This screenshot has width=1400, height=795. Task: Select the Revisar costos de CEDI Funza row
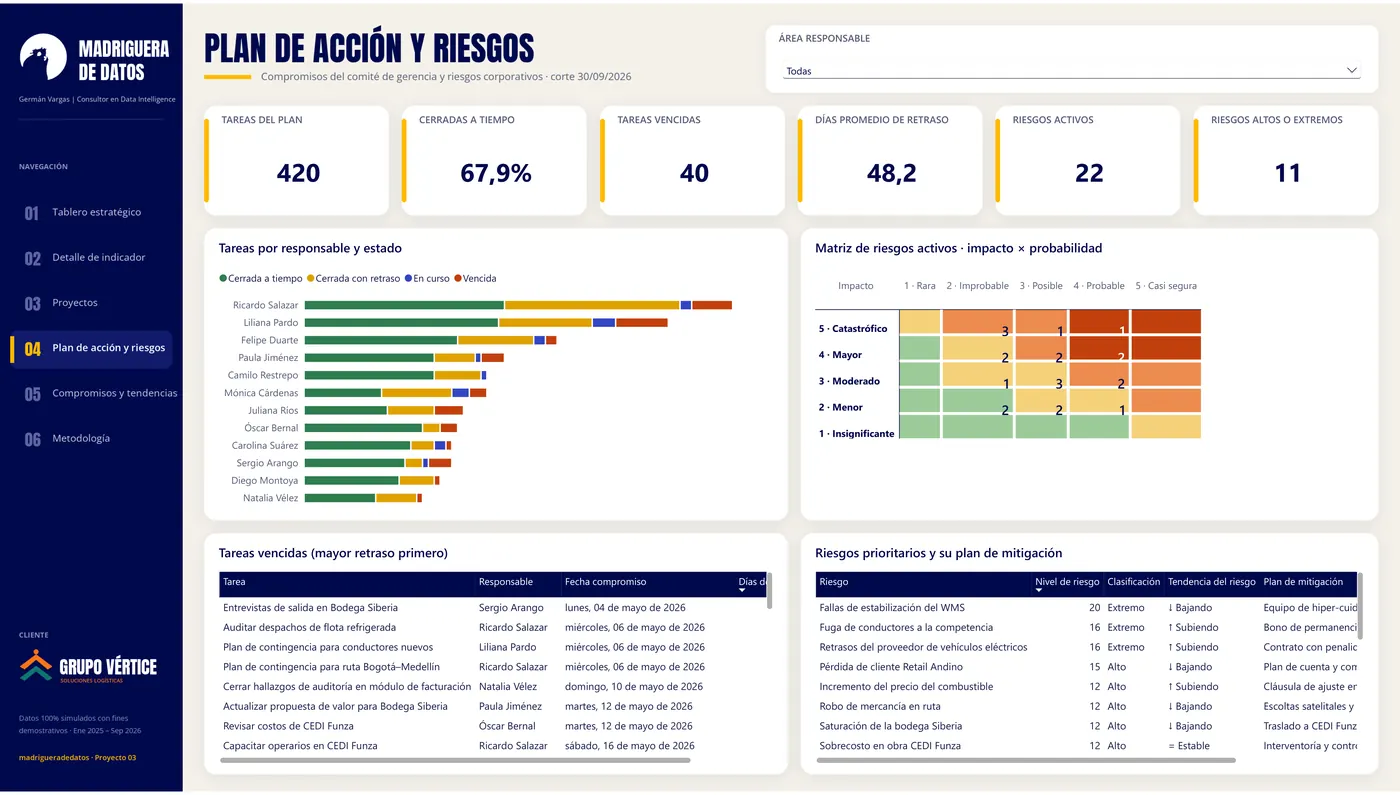(493, 726)
